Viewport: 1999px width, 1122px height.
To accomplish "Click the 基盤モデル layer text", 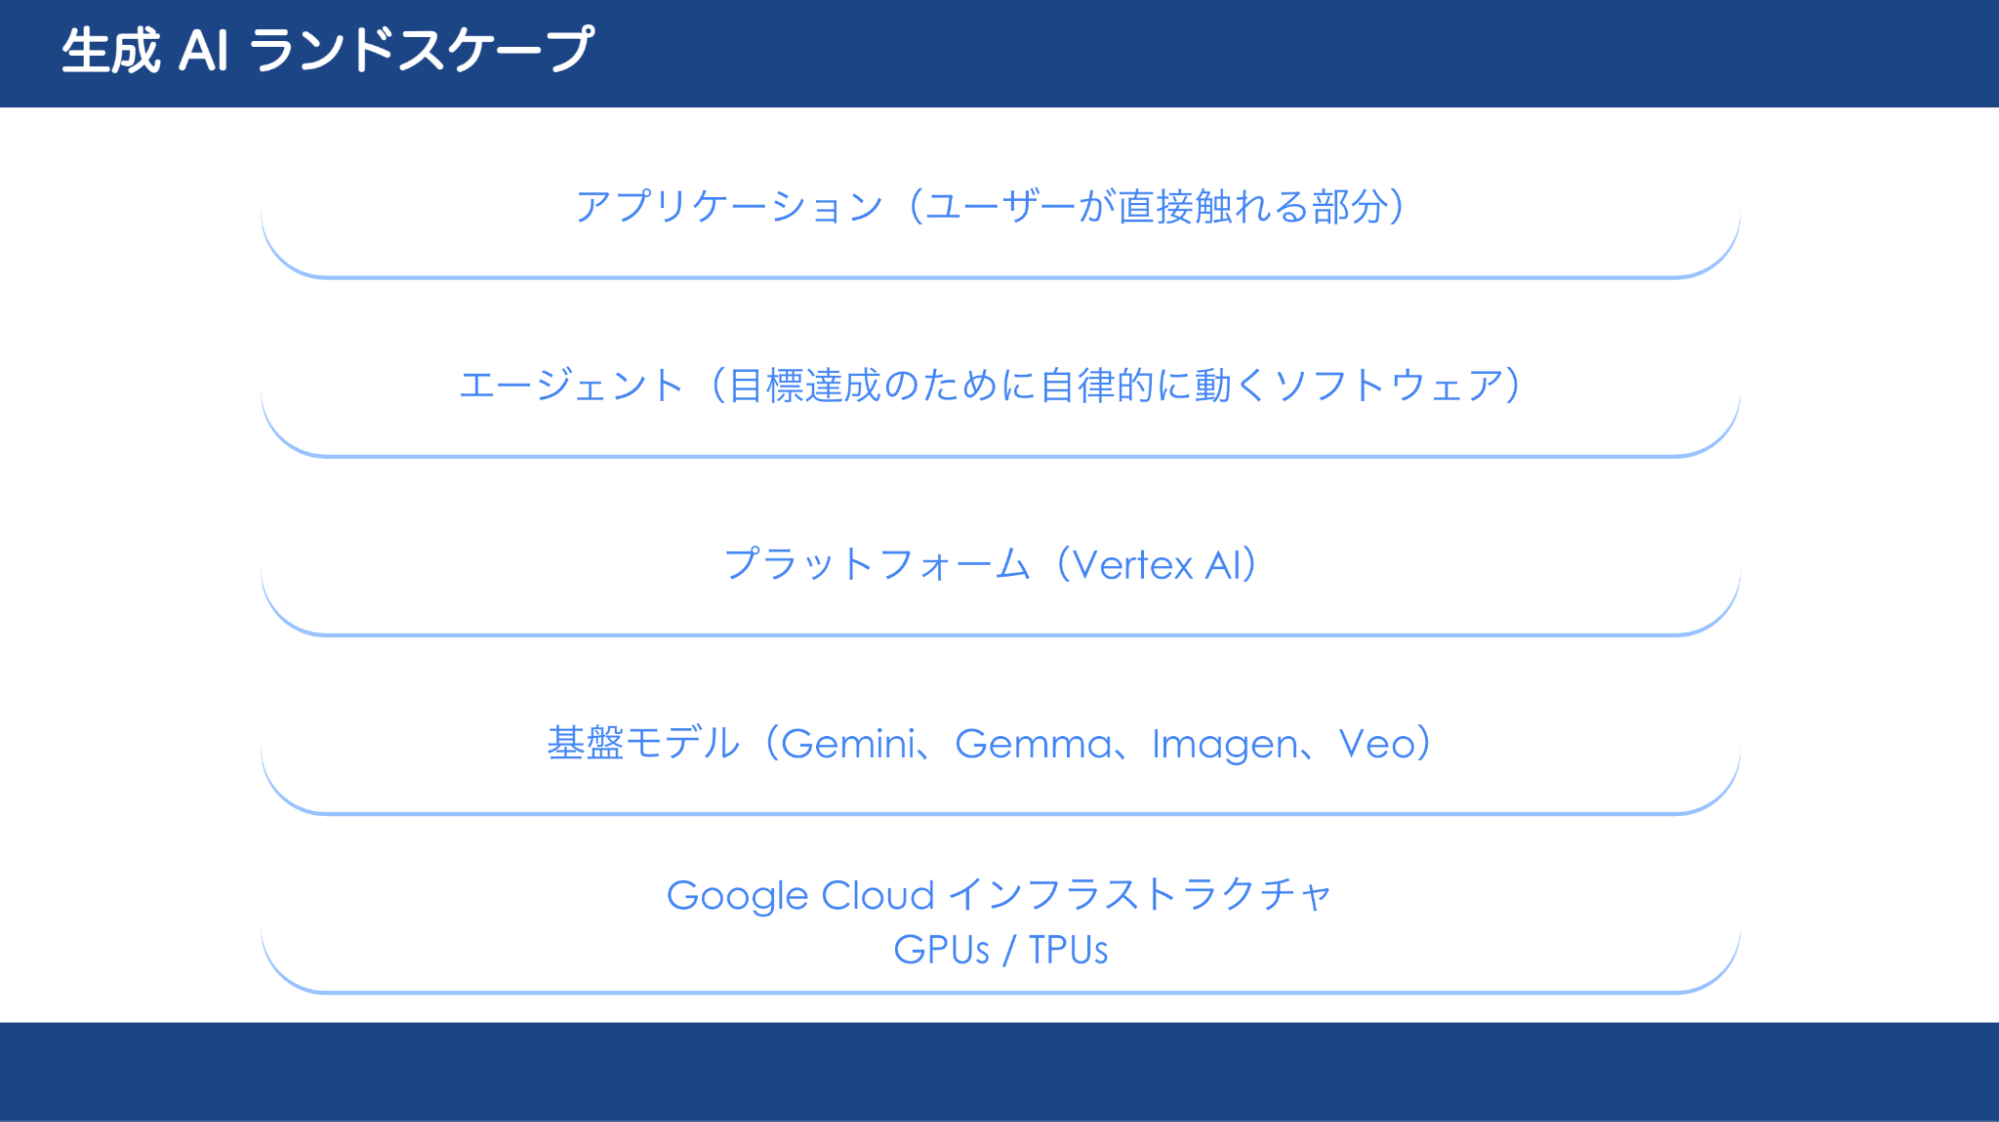I will click(990, 743).
